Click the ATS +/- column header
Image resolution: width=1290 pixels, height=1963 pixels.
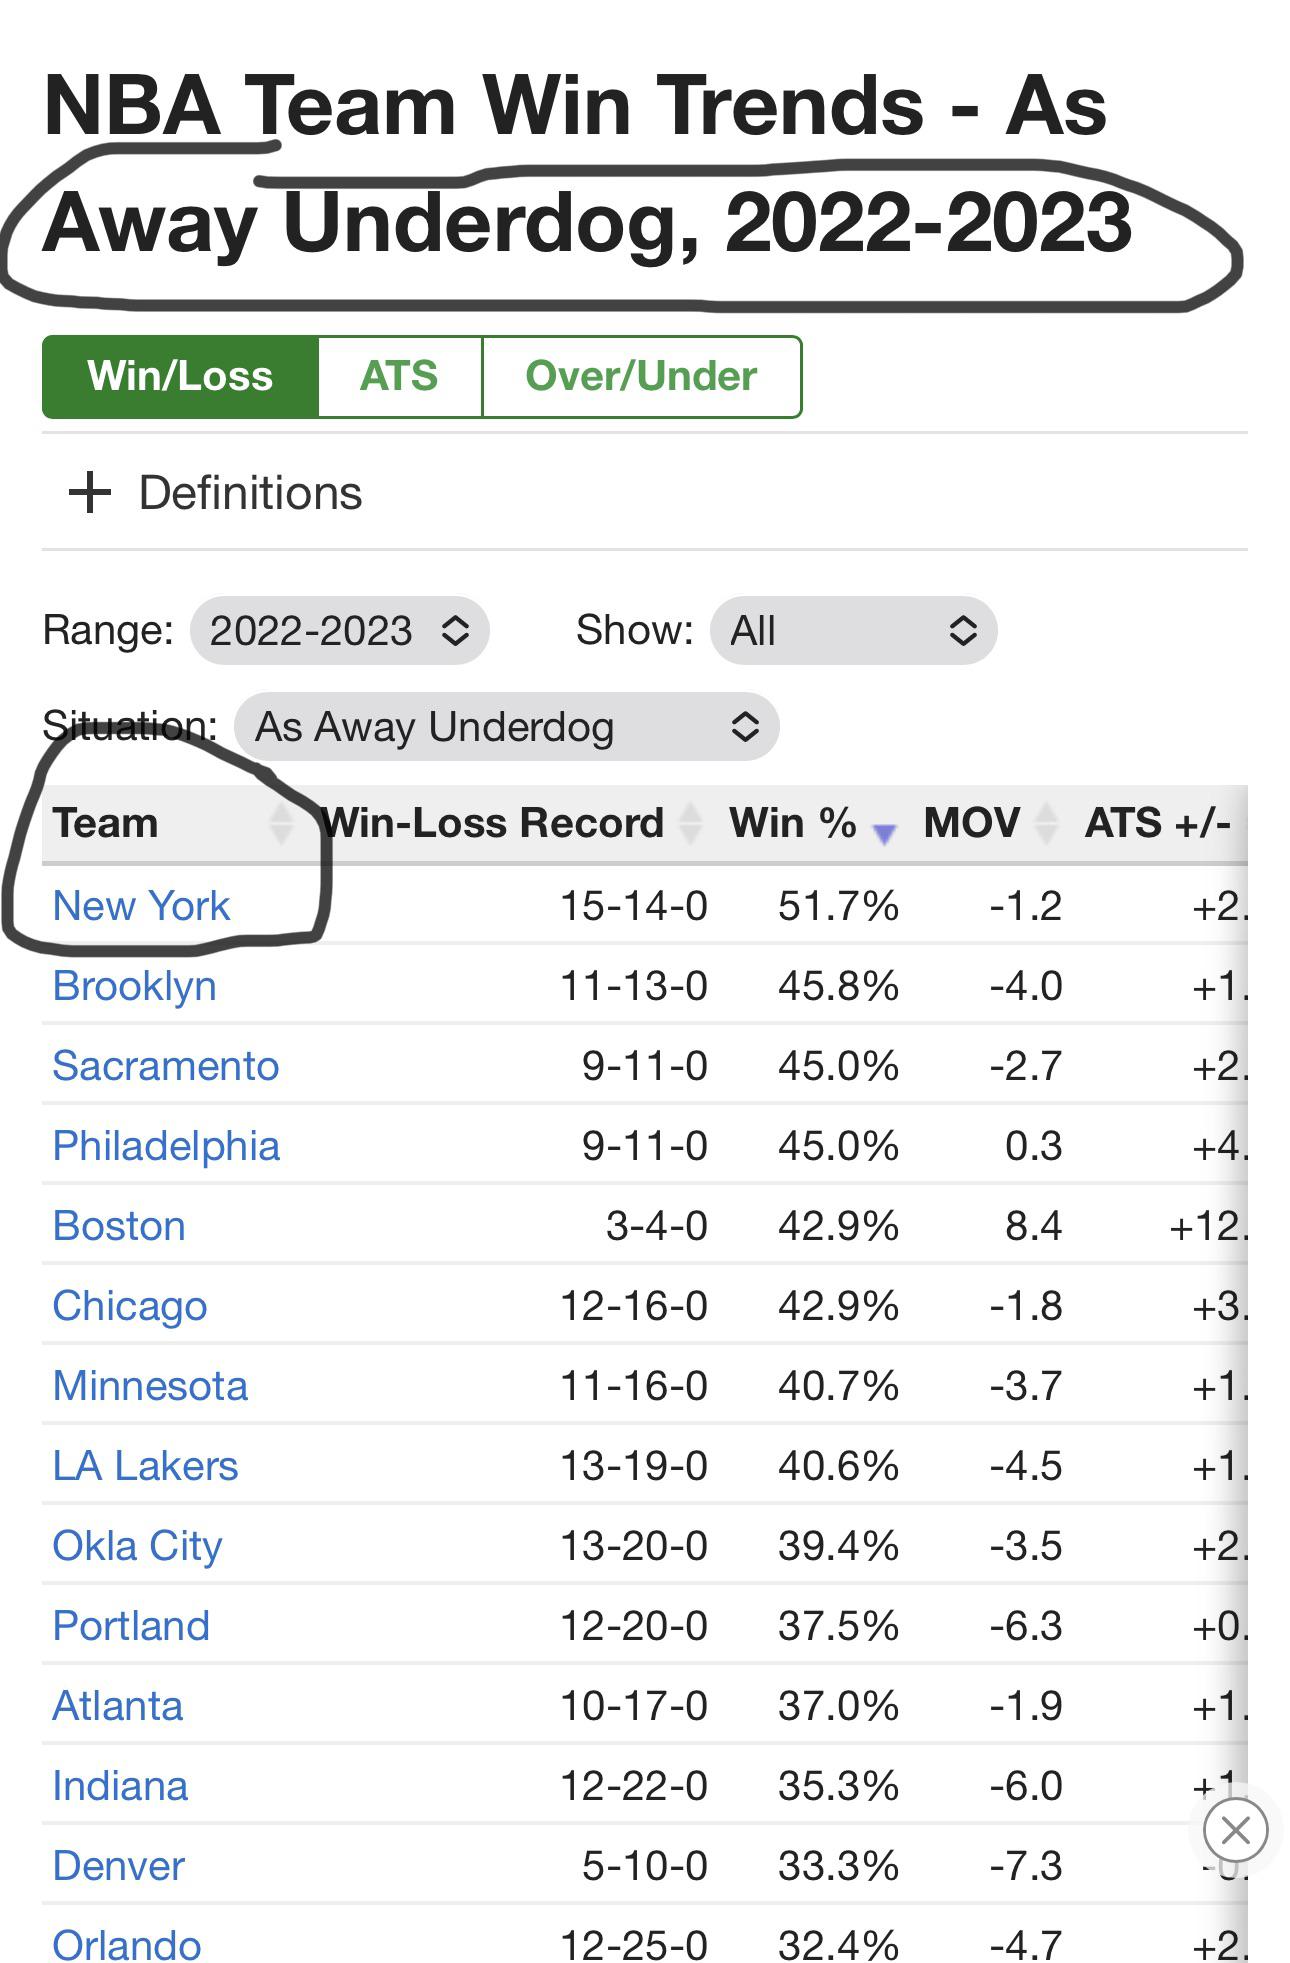[x=1157, y=823]
